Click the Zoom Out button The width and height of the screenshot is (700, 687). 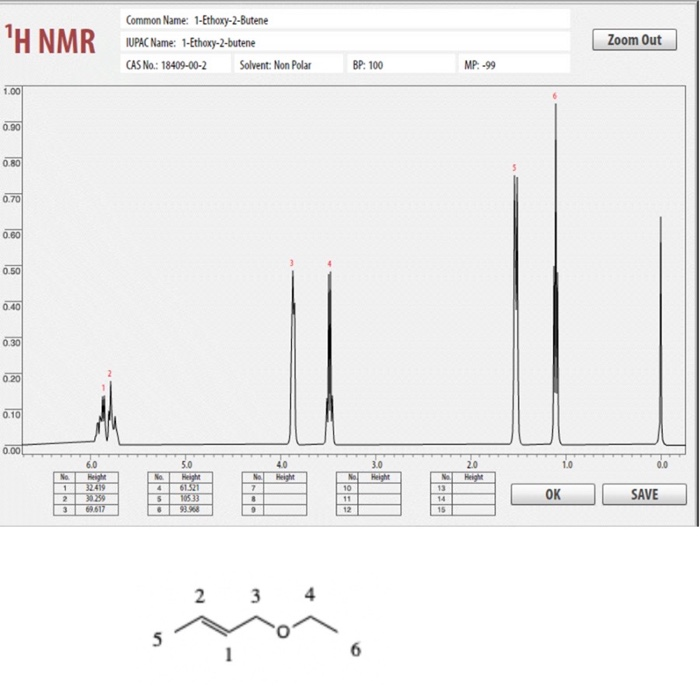(634, 40)
